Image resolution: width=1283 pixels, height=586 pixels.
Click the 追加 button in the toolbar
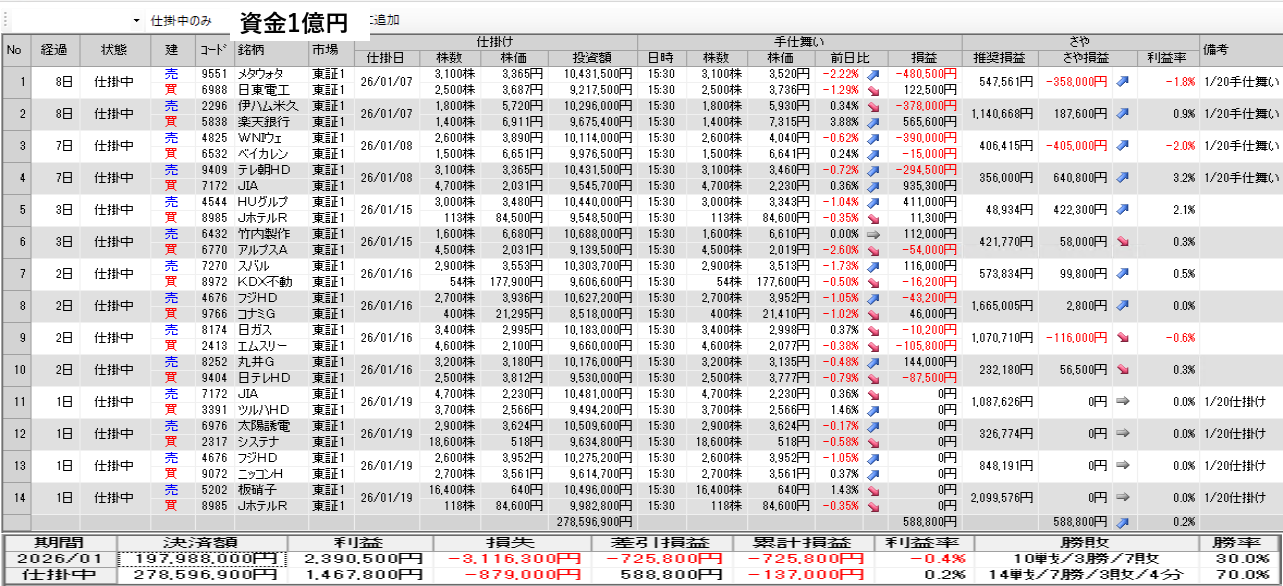coord(384,20)
